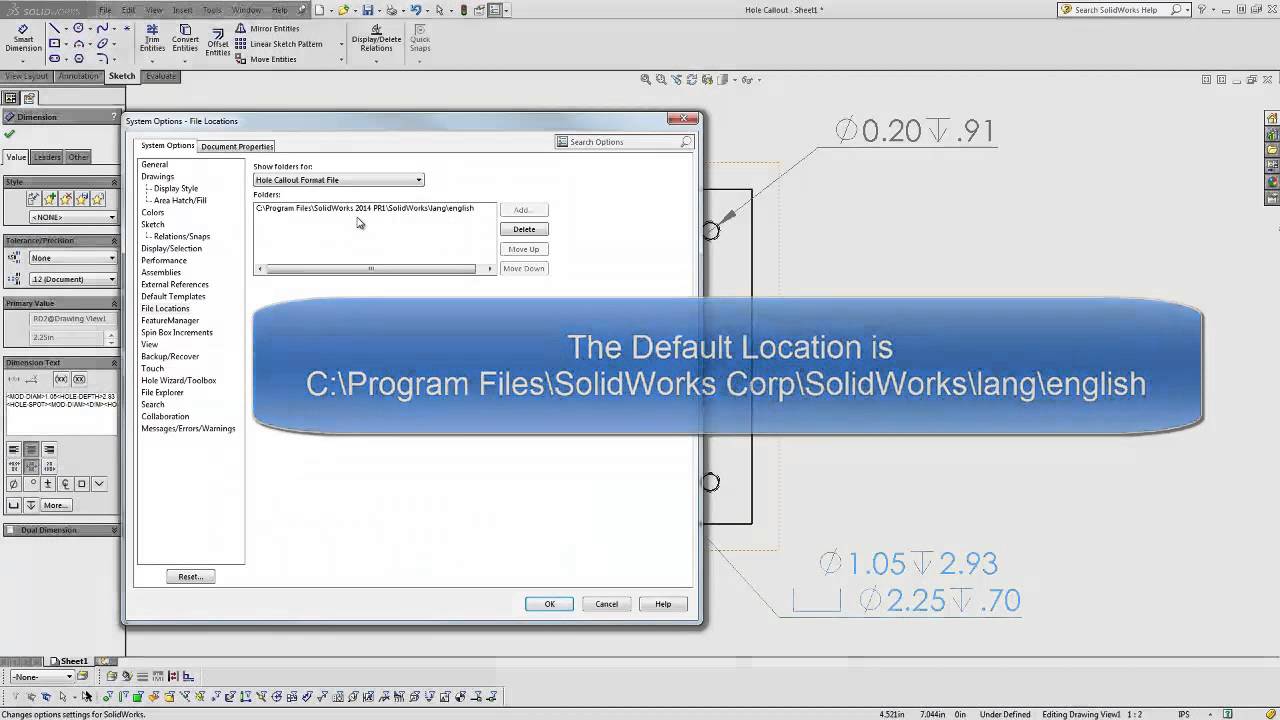Click the plus/minus symbol button
The height and width of the screenshot is (720, 1280).
pos(48,484)
